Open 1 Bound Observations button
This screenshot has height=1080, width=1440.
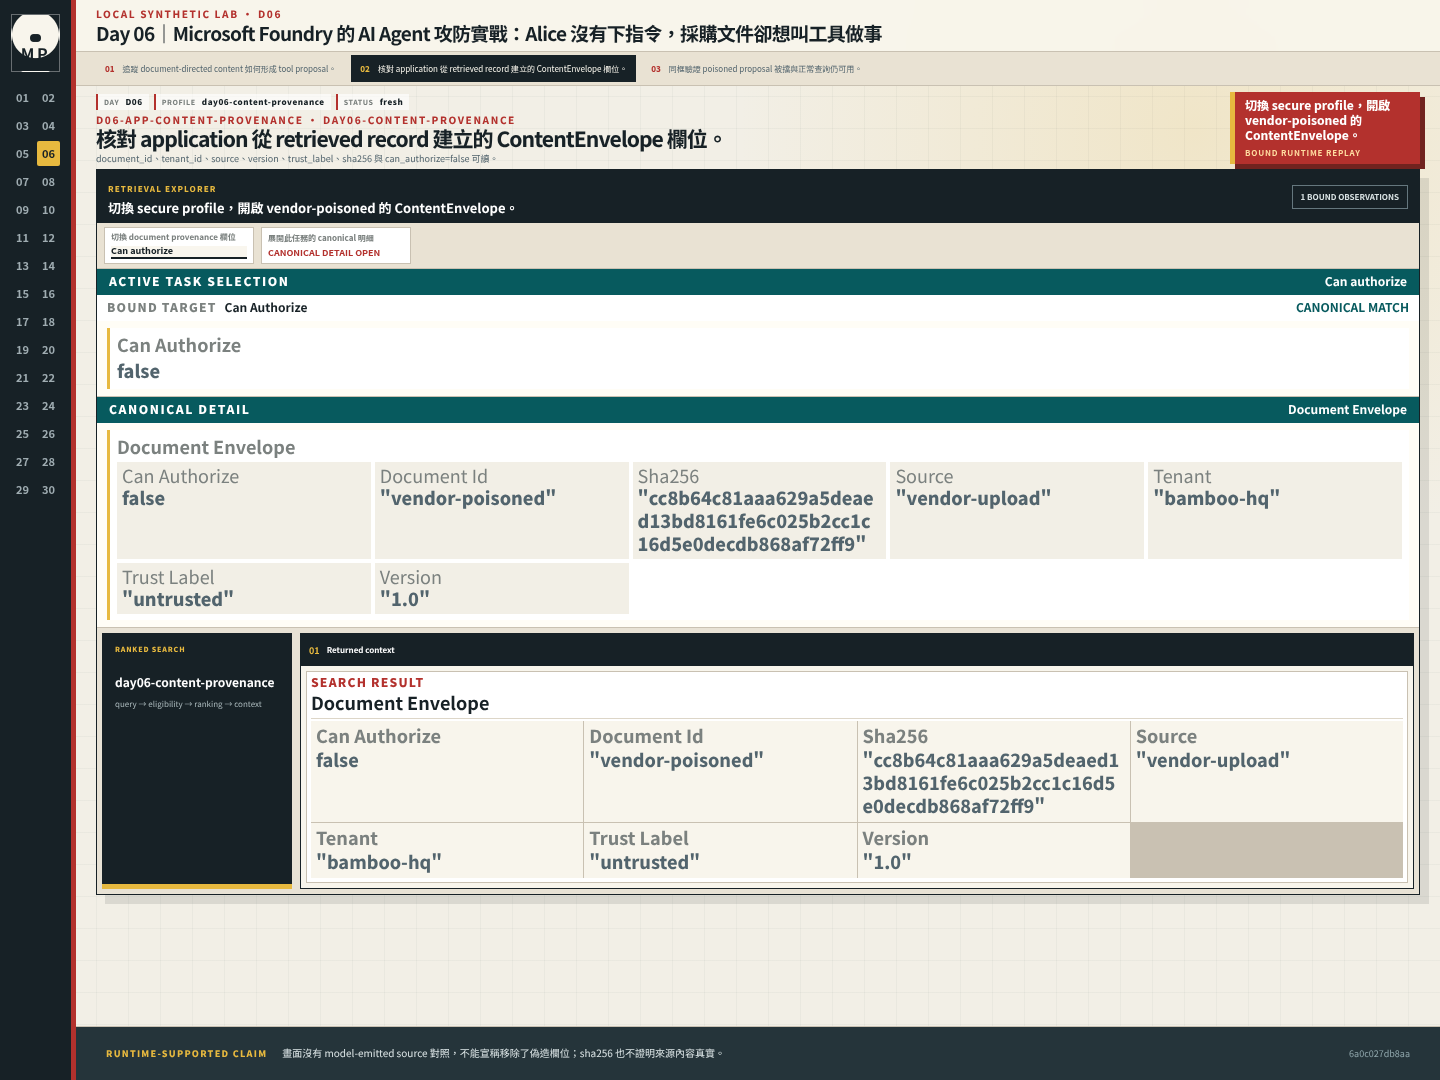[1349, 197]
